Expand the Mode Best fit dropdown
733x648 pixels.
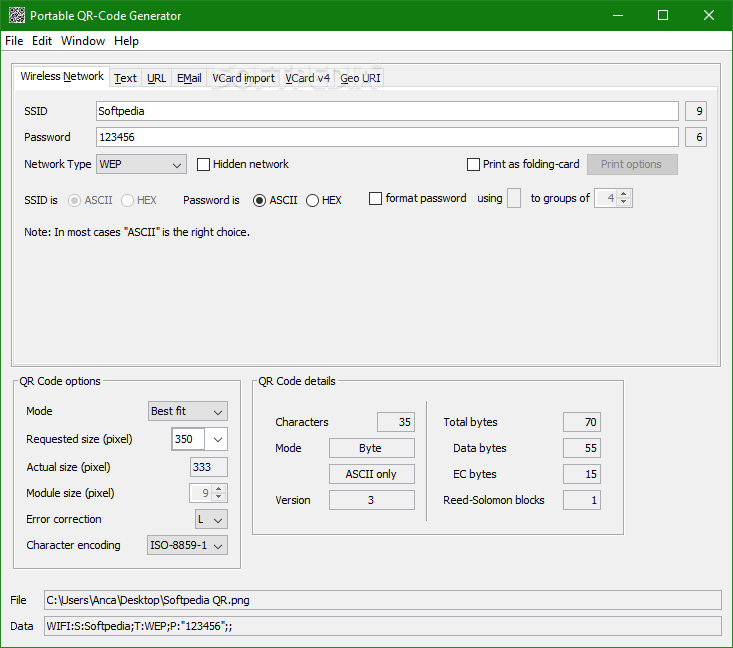187,411
